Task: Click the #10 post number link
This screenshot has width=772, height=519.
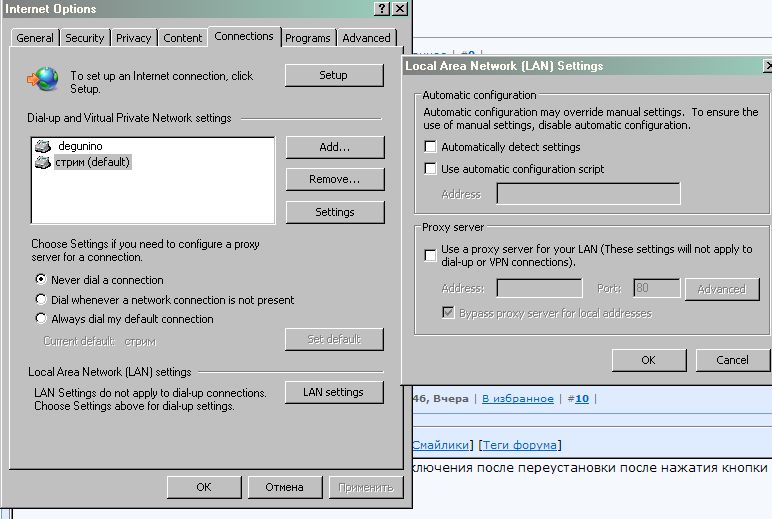Action: coord(581,399)
